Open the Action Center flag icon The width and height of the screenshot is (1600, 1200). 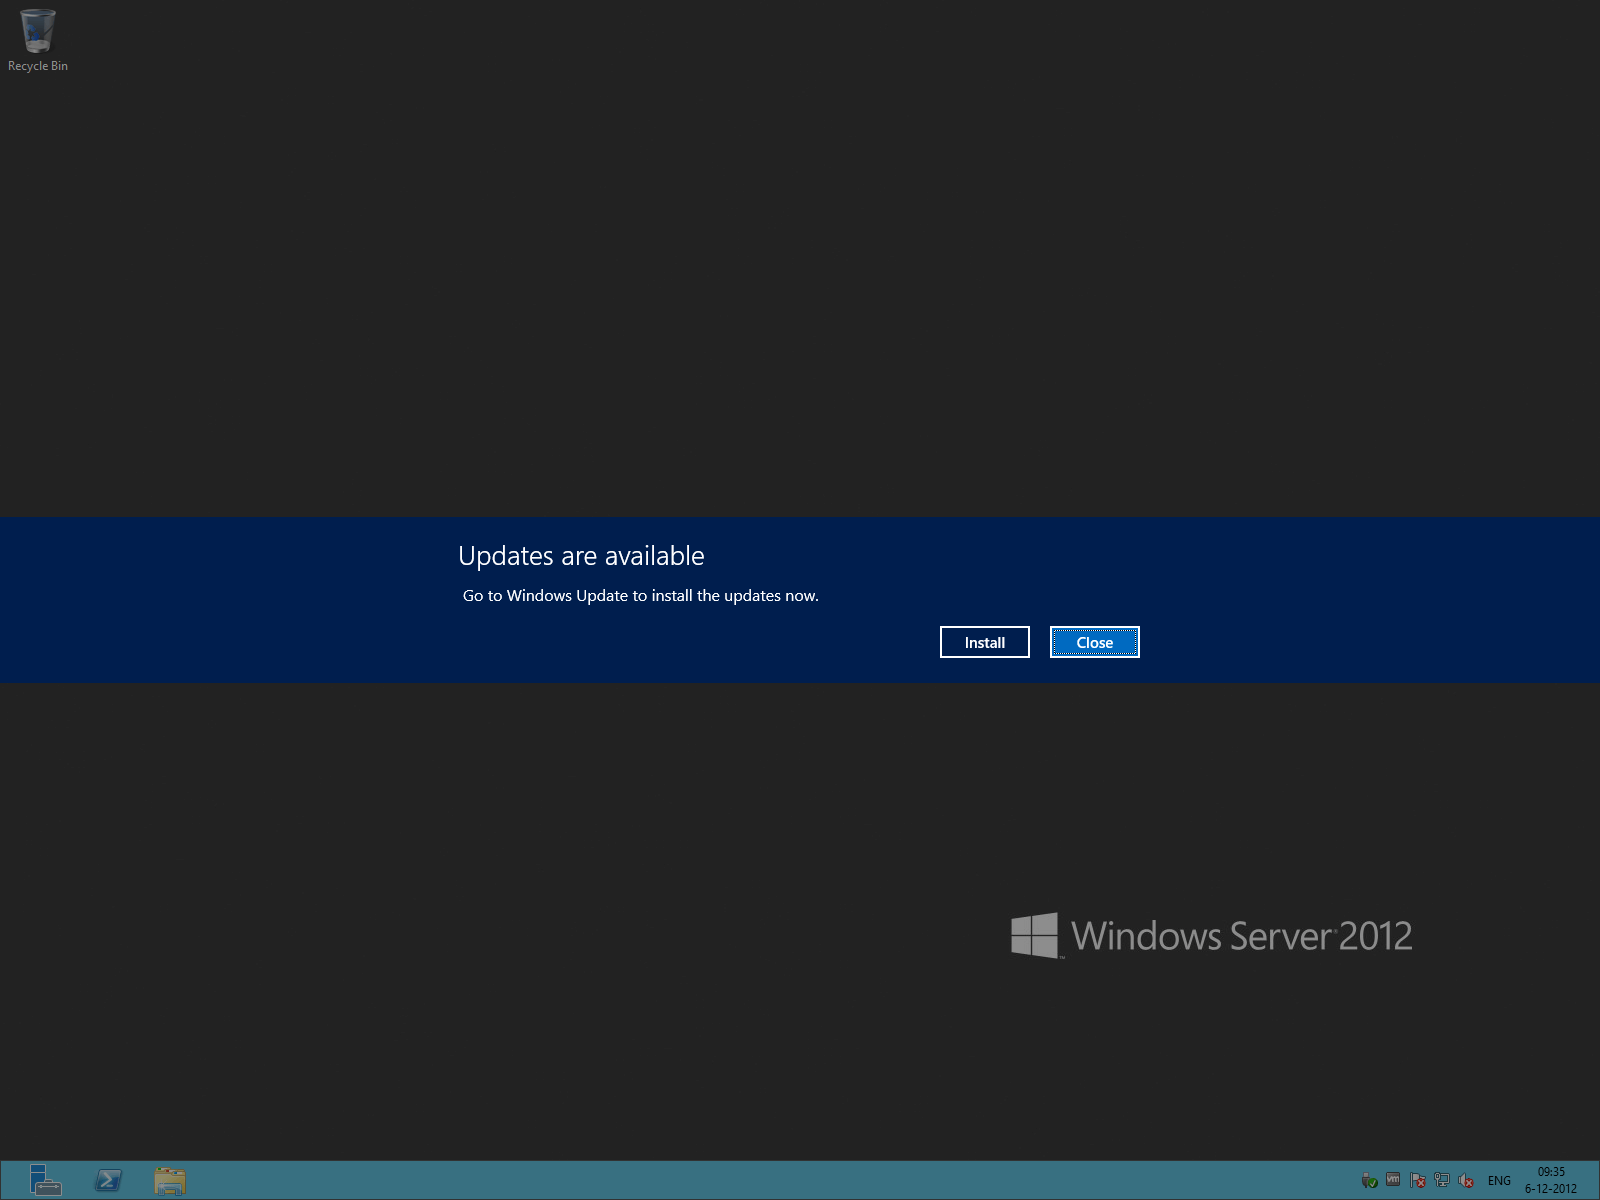(1418, 1181)
